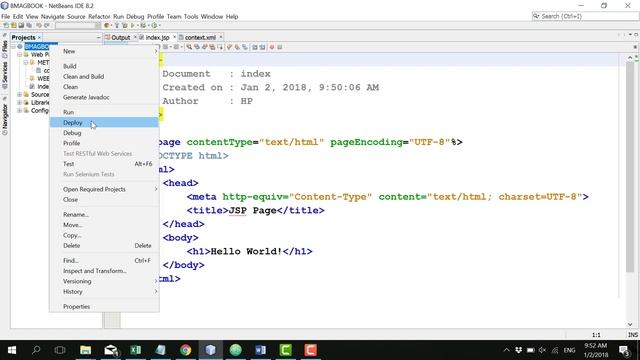Click the editor scrollbar down arrow
The width and height of the screenshot is (640, 360).
(630, 324)
